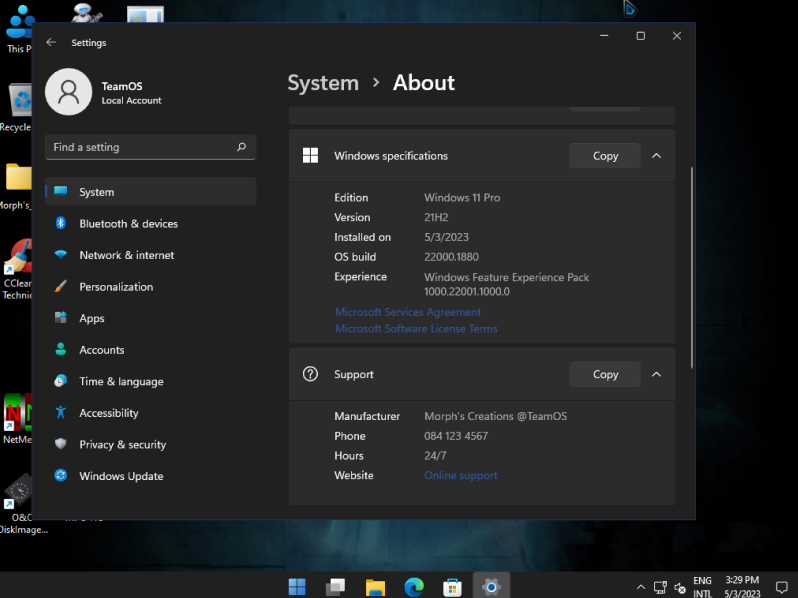Click the System monitor icon in the sidebar
Image resolution: width=798 pixels, height=598 pixels.
coord(61,191)
